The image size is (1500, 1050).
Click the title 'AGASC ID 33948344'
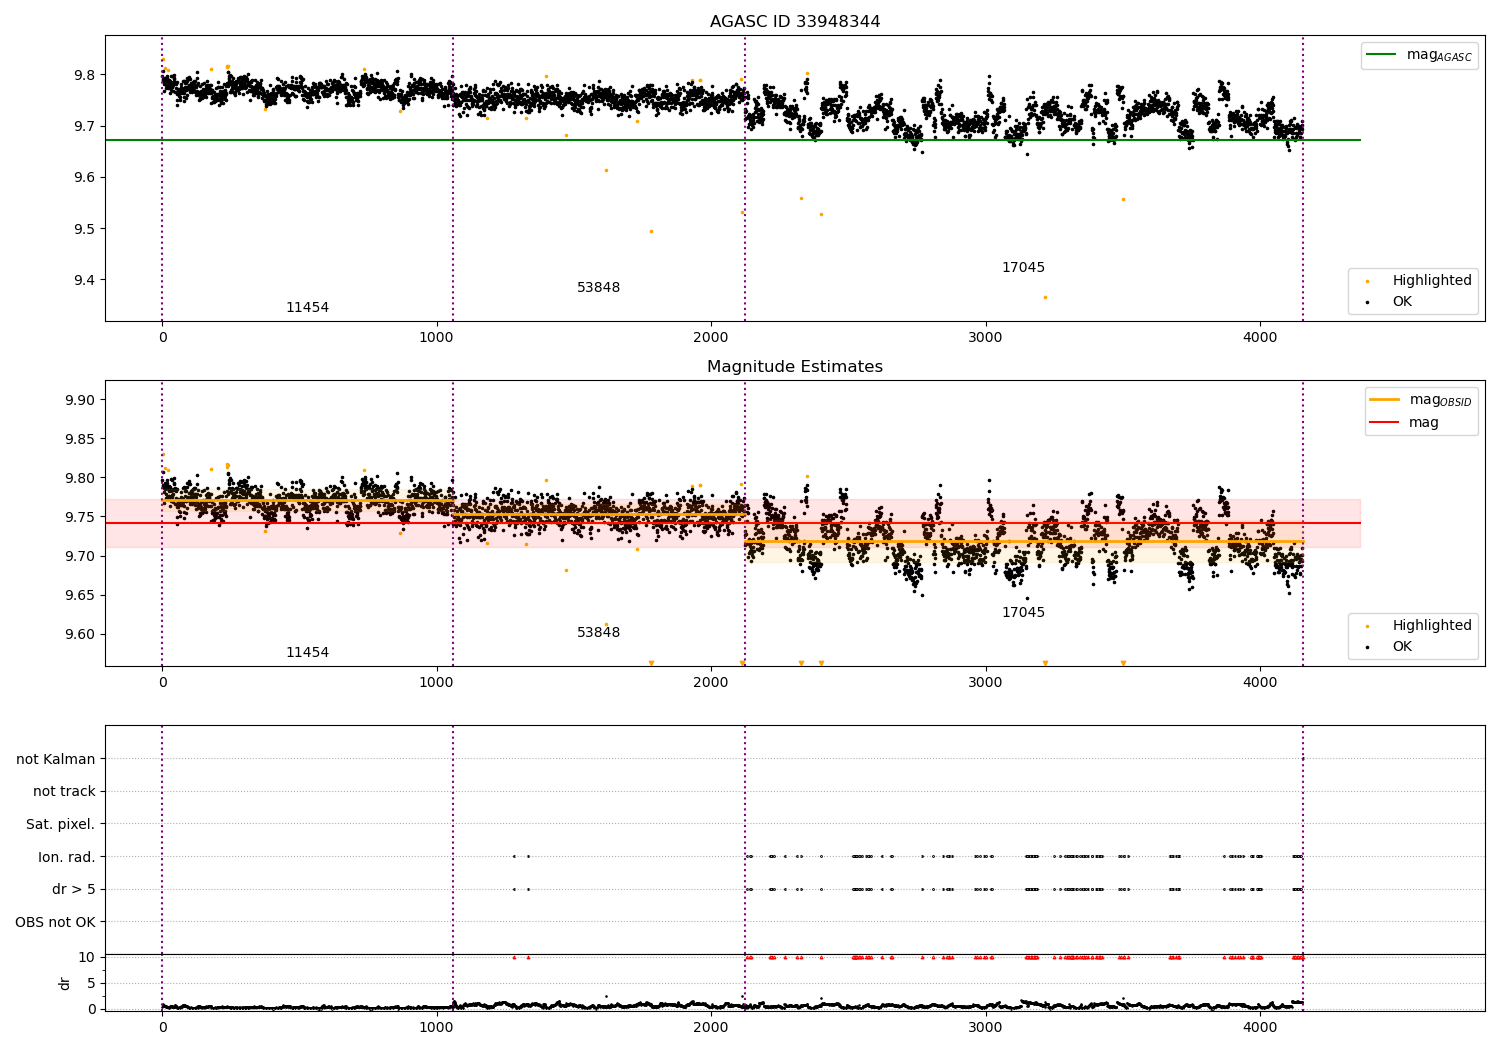coord(795,22)
